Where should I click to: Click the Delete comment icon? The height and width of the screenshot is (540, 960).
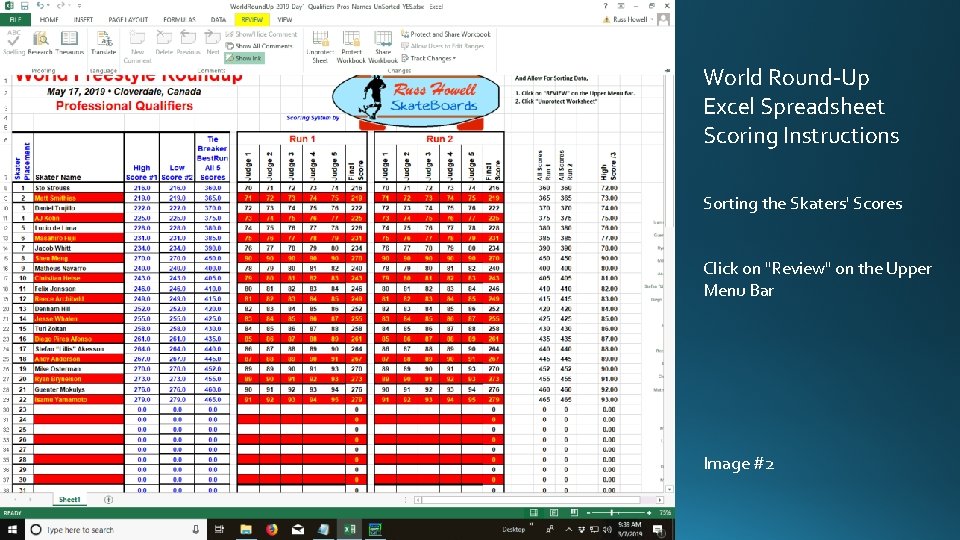pos(163,43)
